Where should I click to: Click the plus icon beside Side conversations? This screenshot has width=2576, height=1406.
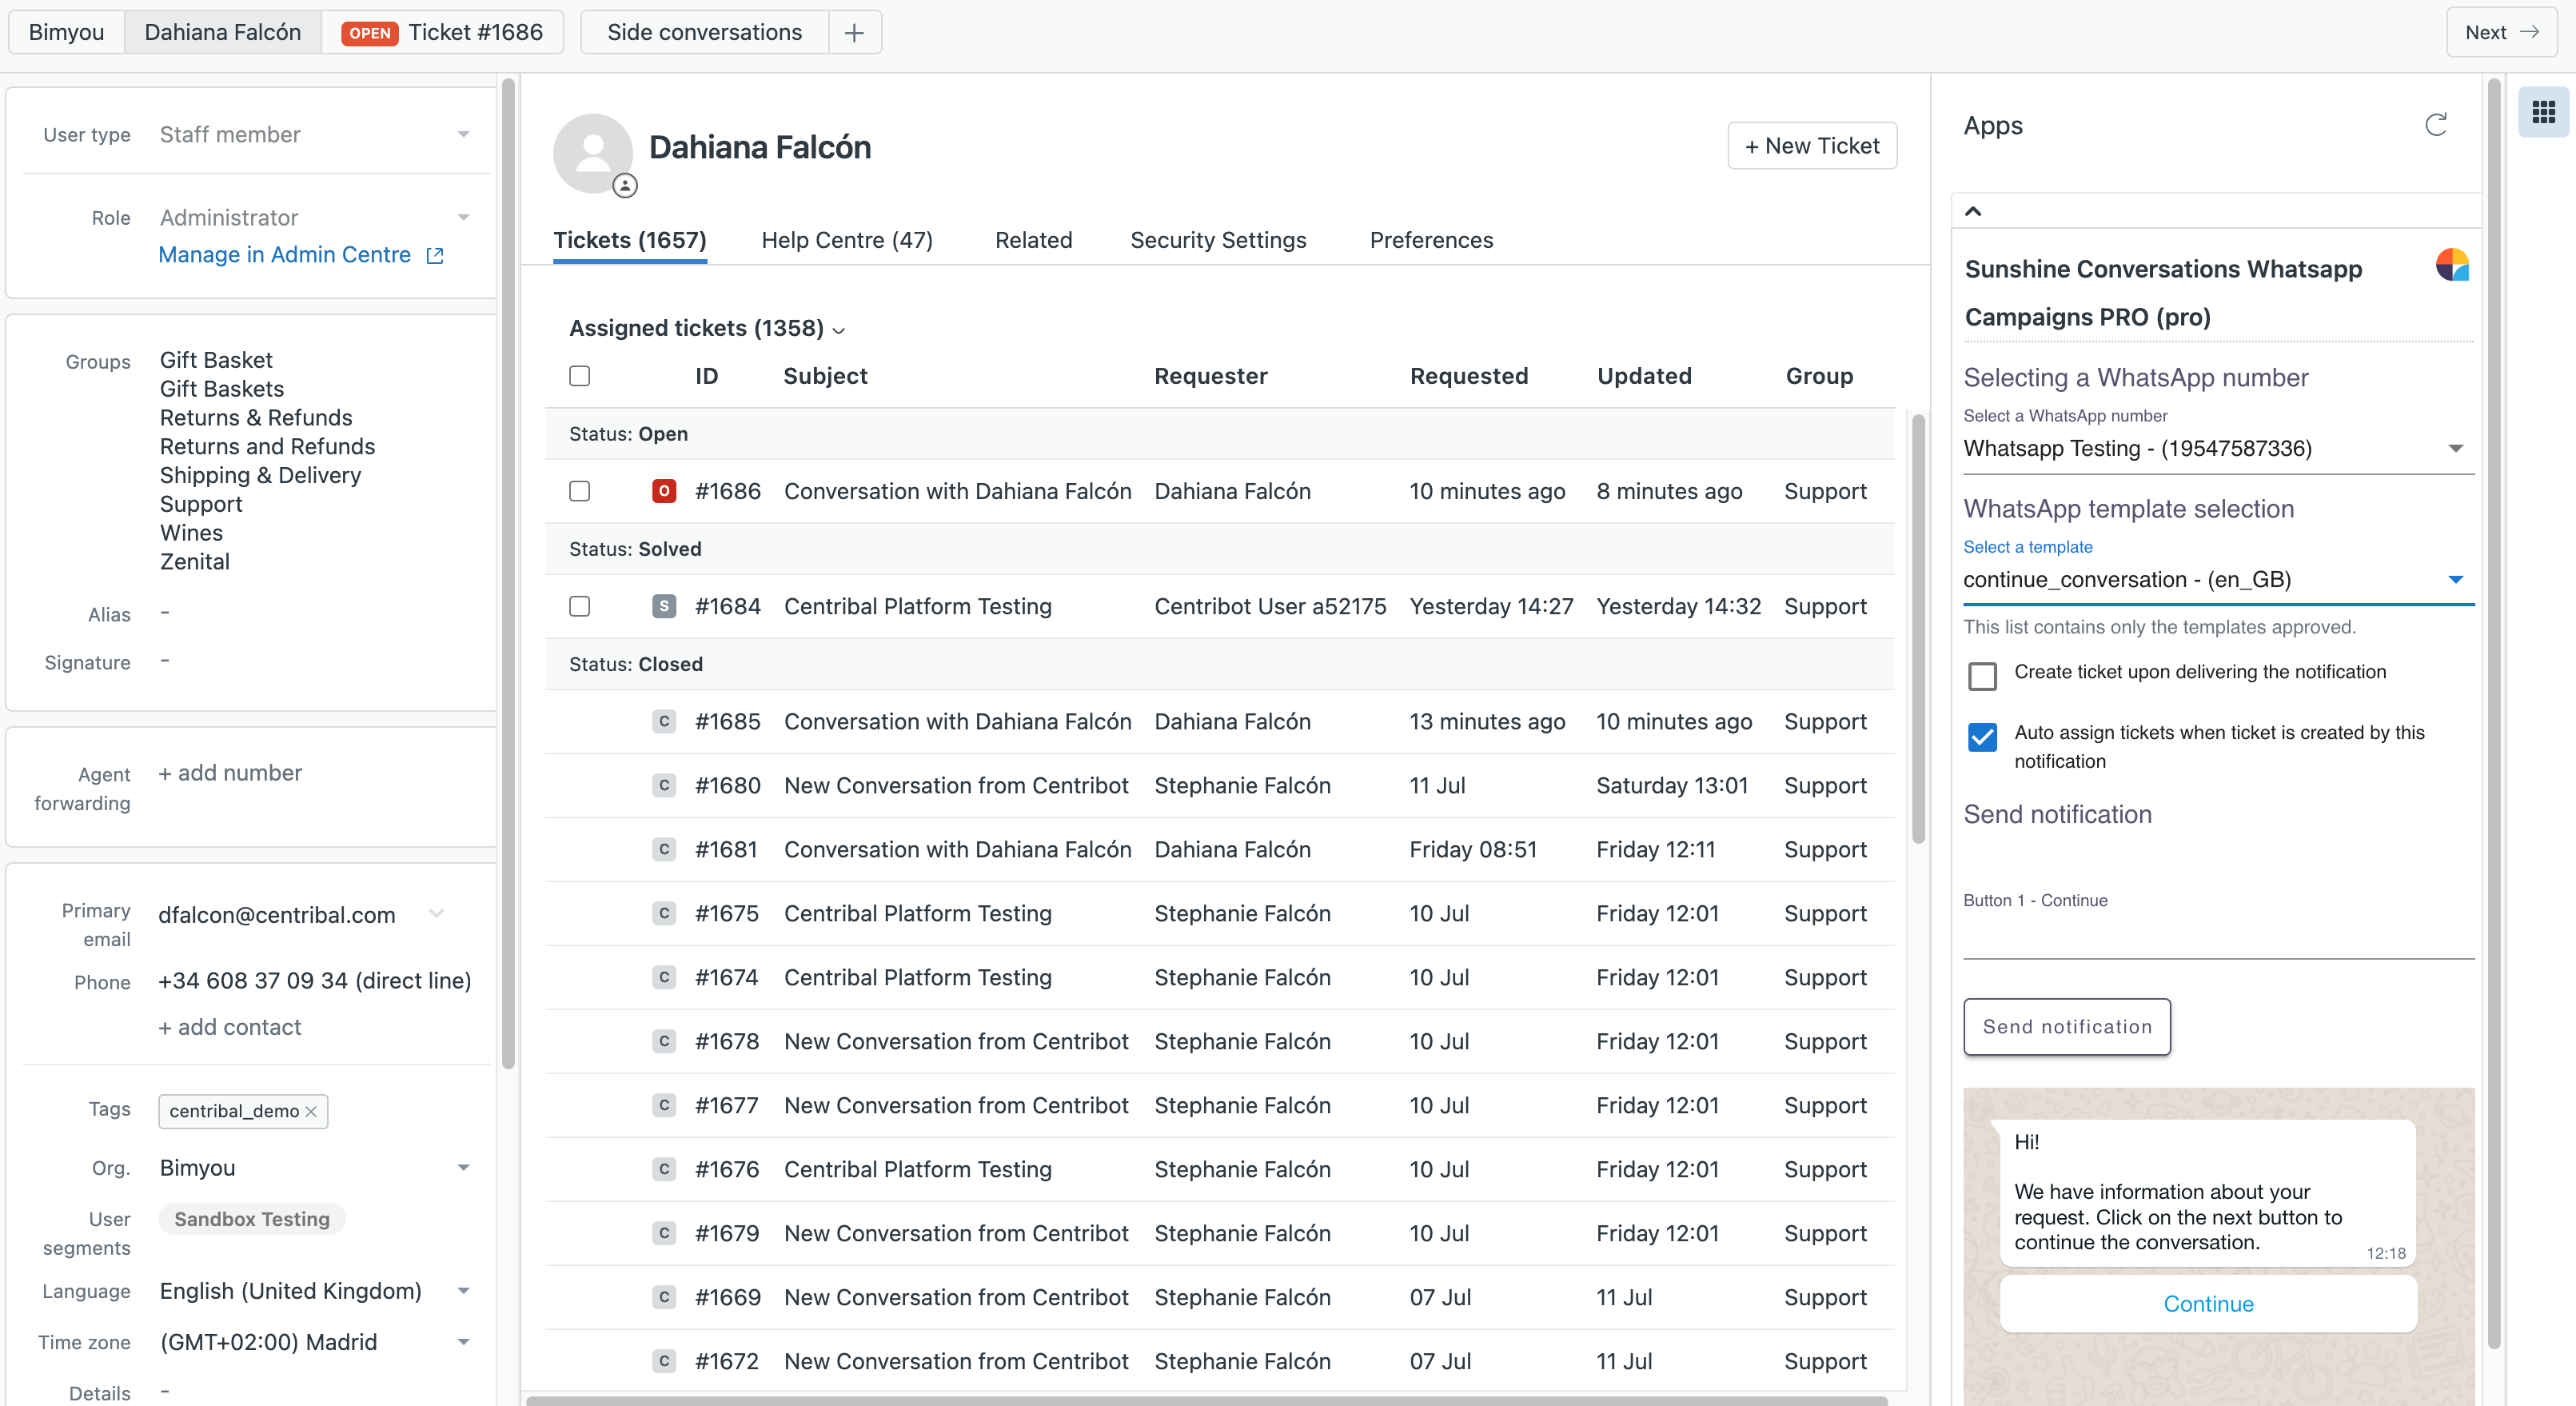(854, 33)
